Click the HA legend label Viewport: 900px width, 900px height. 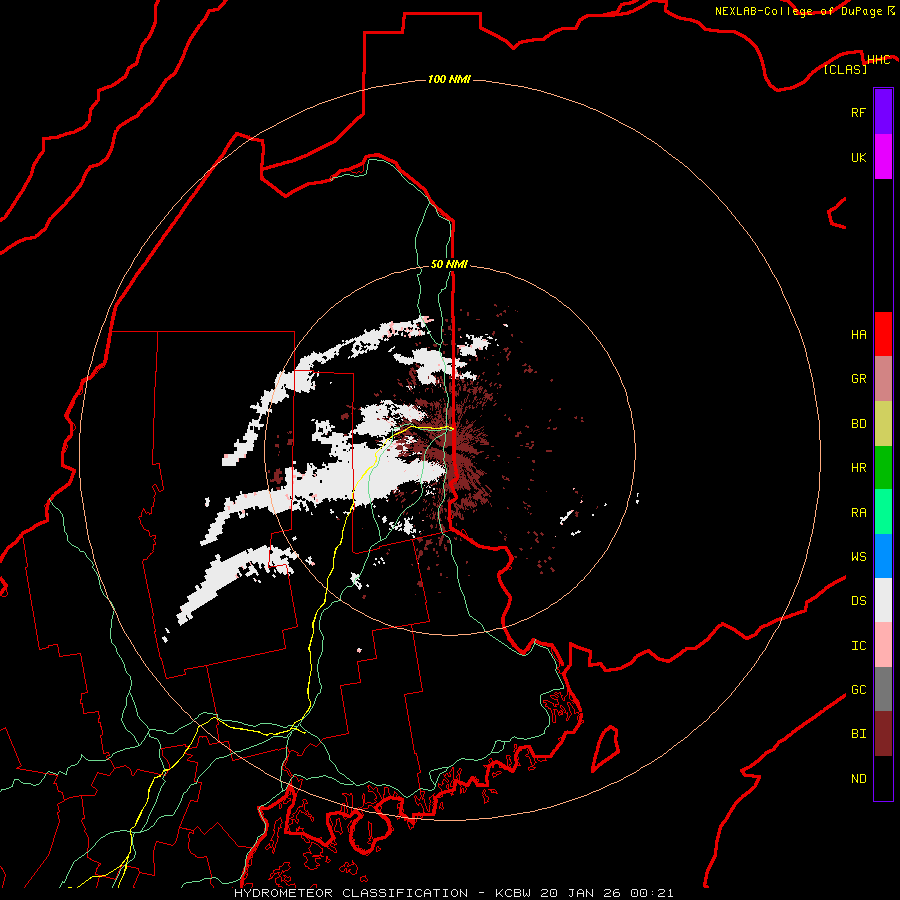pos(858,334)
